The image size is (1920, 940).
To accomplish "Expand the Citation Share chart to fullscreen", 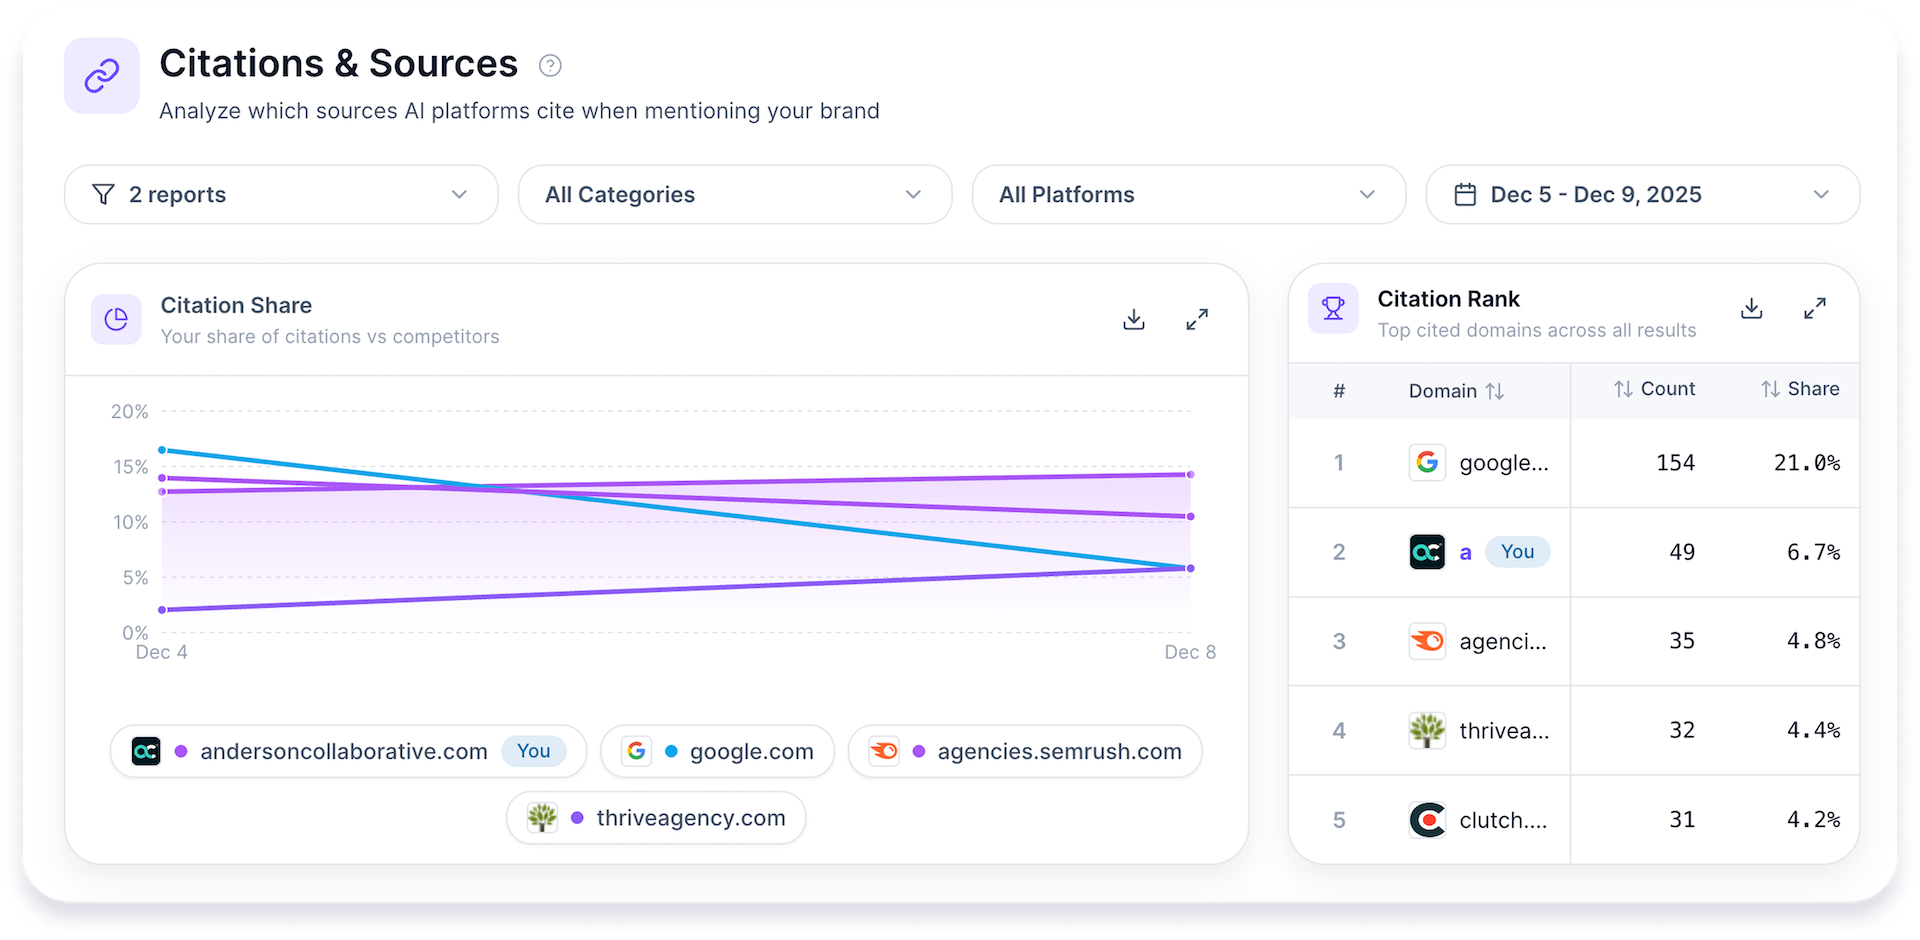I will pos(1197,319).
